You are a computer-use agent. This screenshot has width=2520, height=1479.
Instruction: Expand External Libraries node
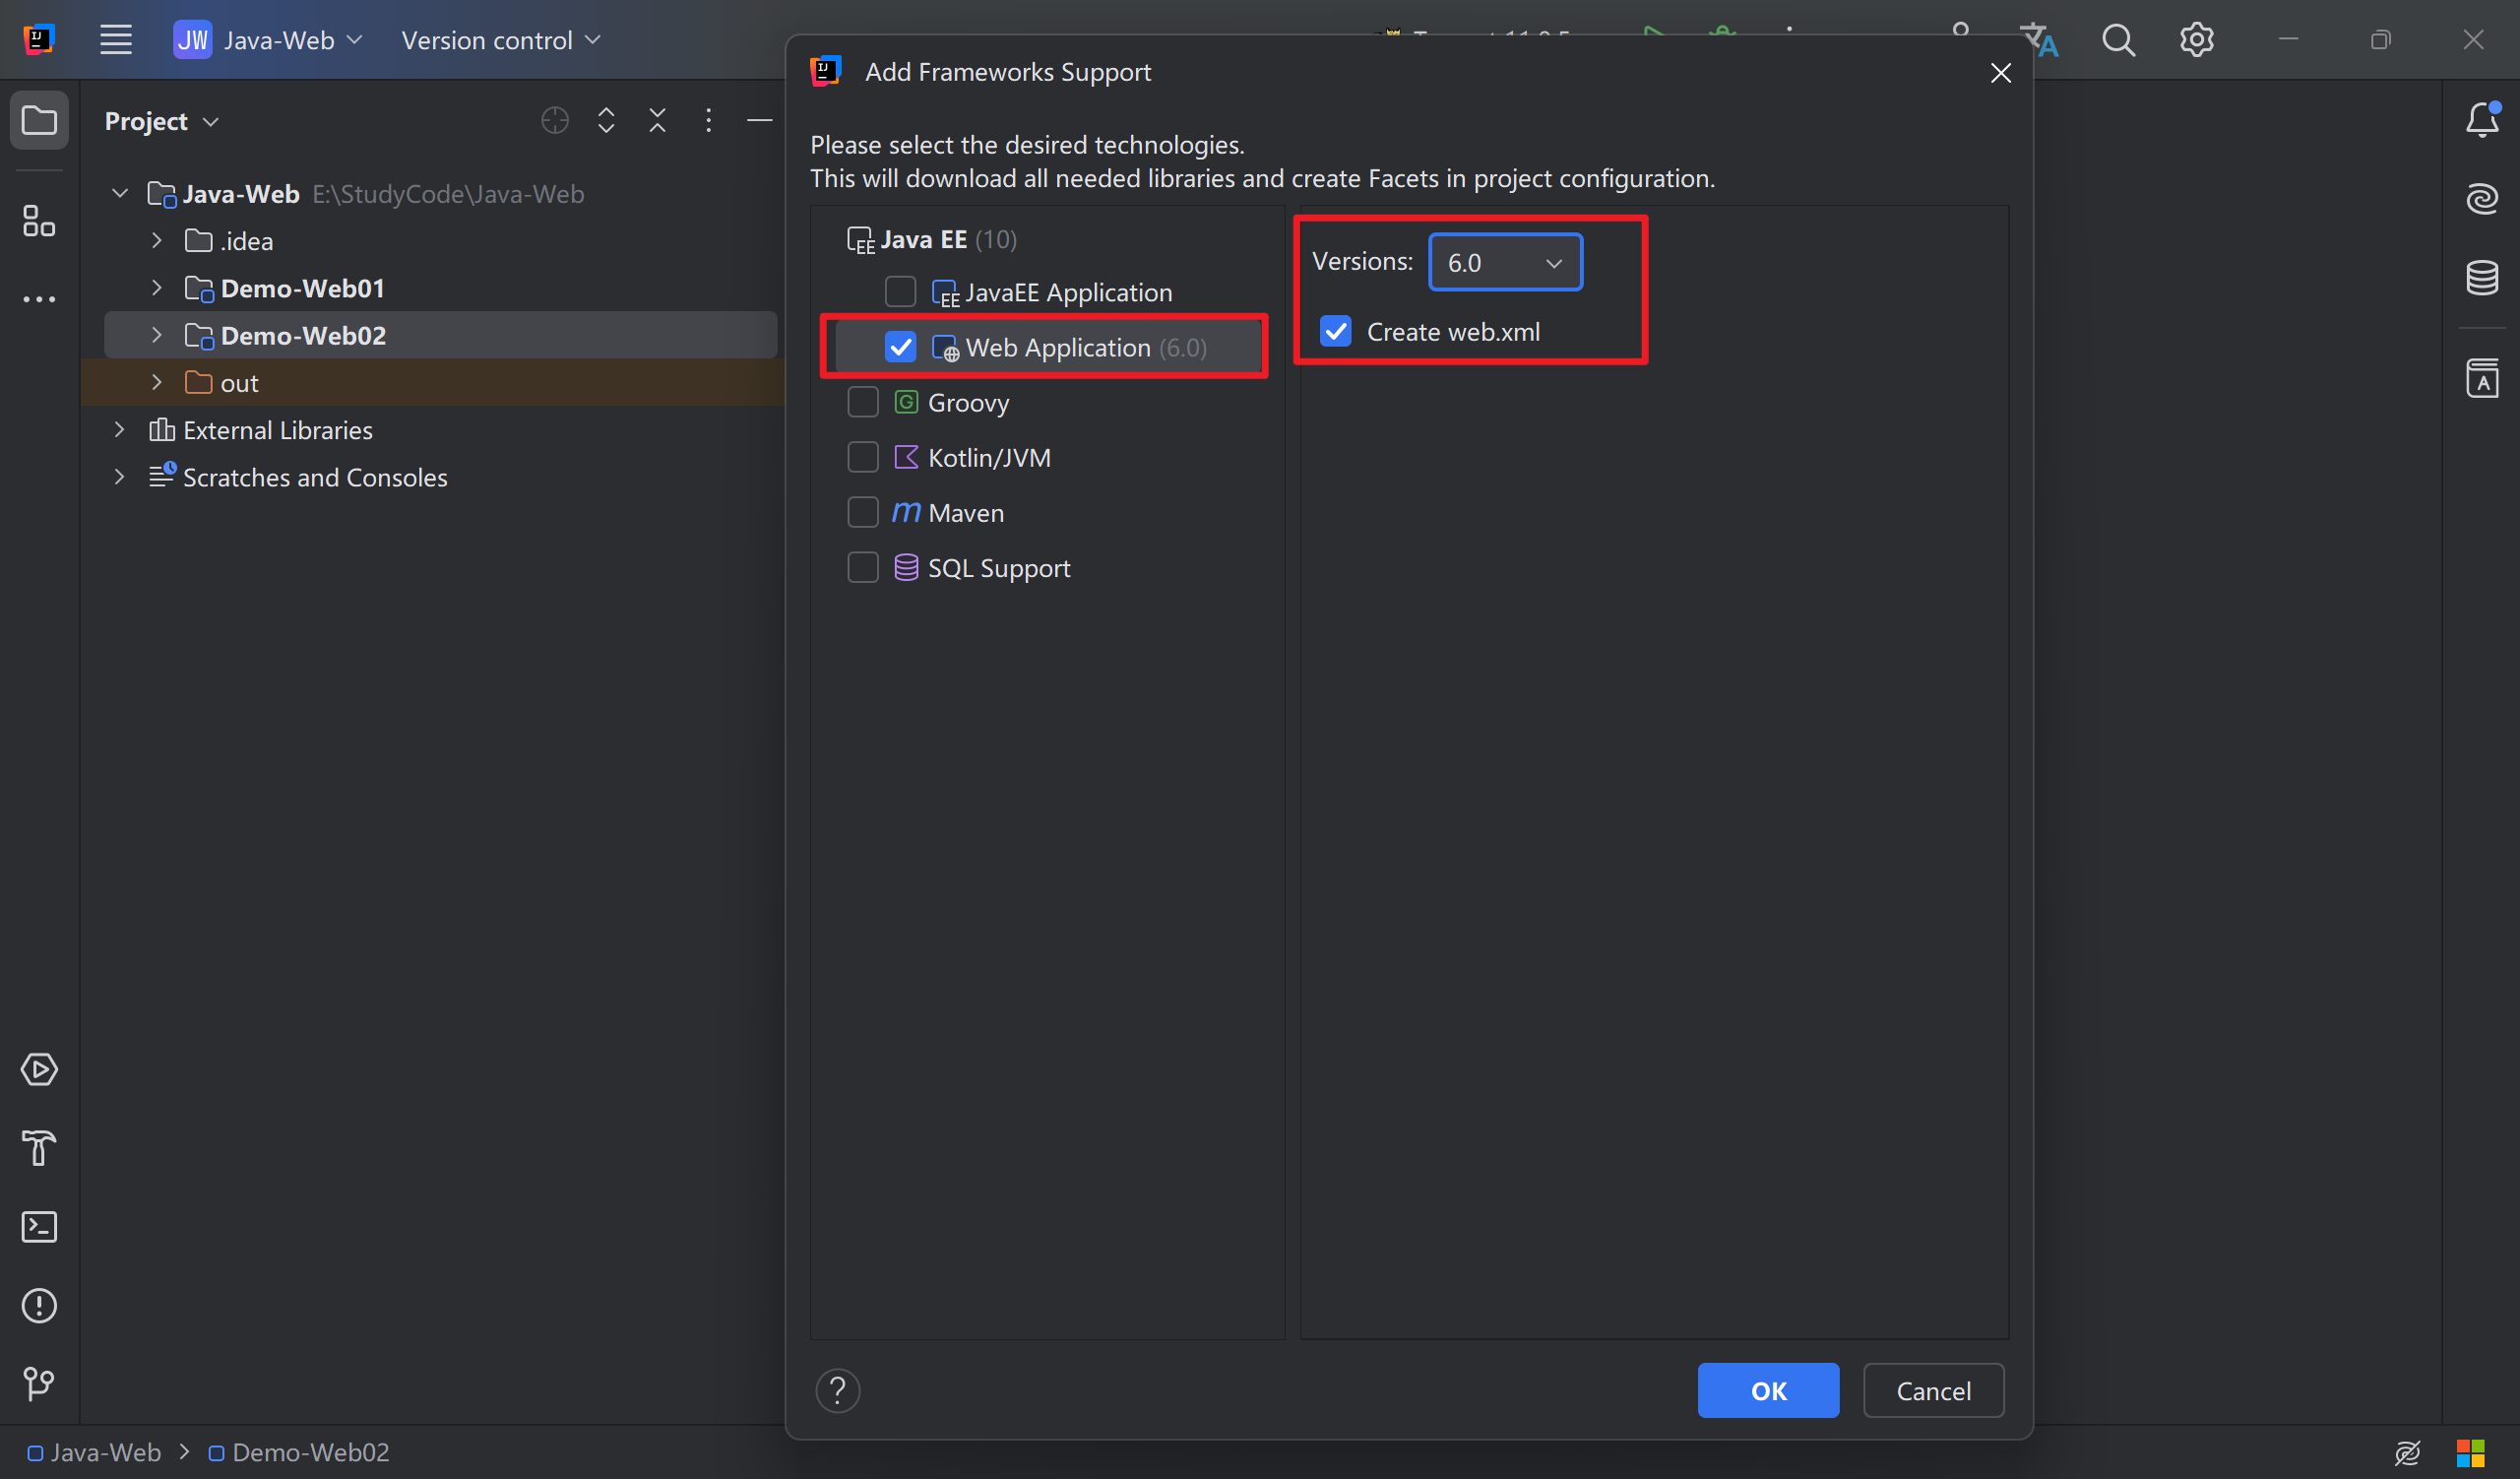click(120, 429)
